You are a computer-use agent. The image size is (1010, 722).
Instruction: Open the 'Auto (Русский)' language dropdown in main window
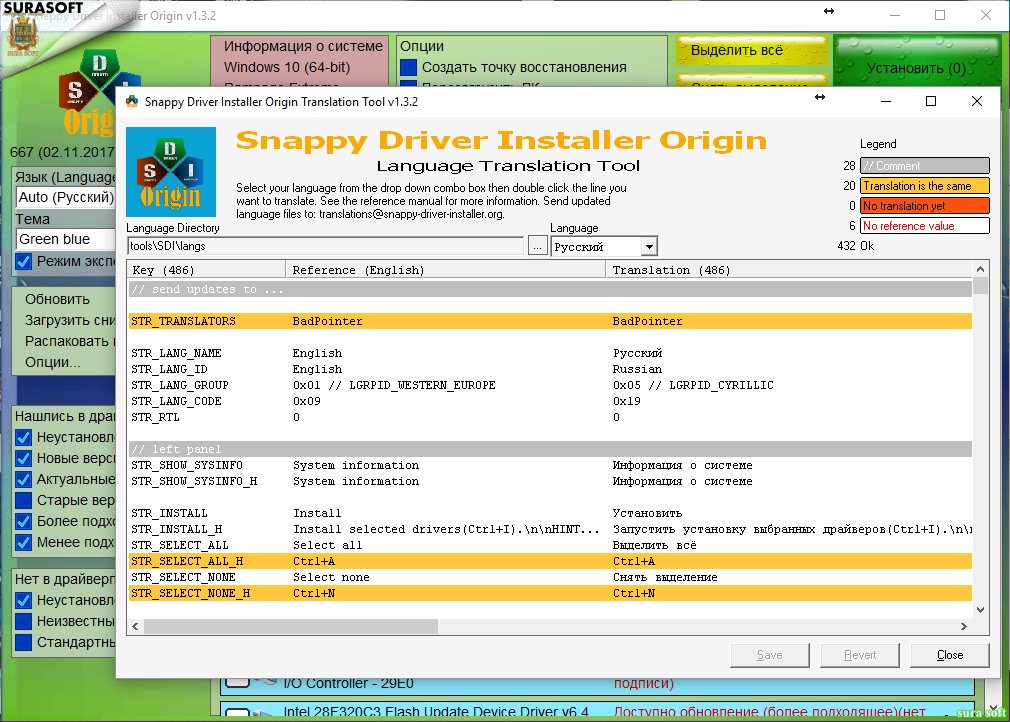pos(66,197)
